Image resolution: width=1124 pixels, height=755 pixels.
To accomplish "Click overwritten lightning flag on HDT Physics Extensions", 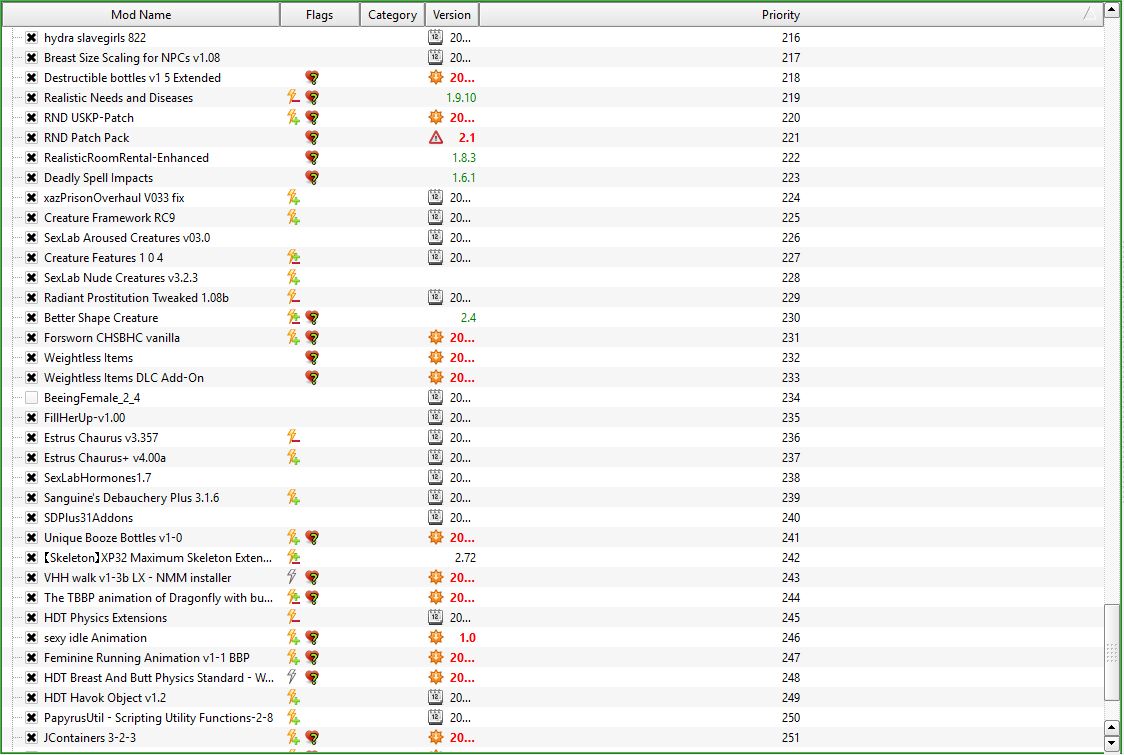I will pyautogui.click(x=293, y=618).
